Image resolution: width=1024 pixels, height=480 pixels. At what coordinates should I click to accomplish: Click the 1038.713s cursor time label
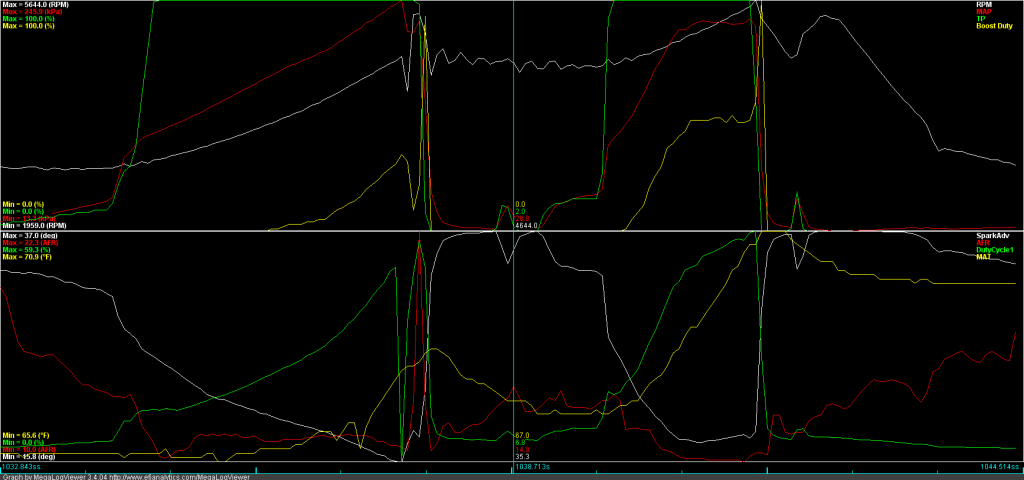(x=533, y=468)
